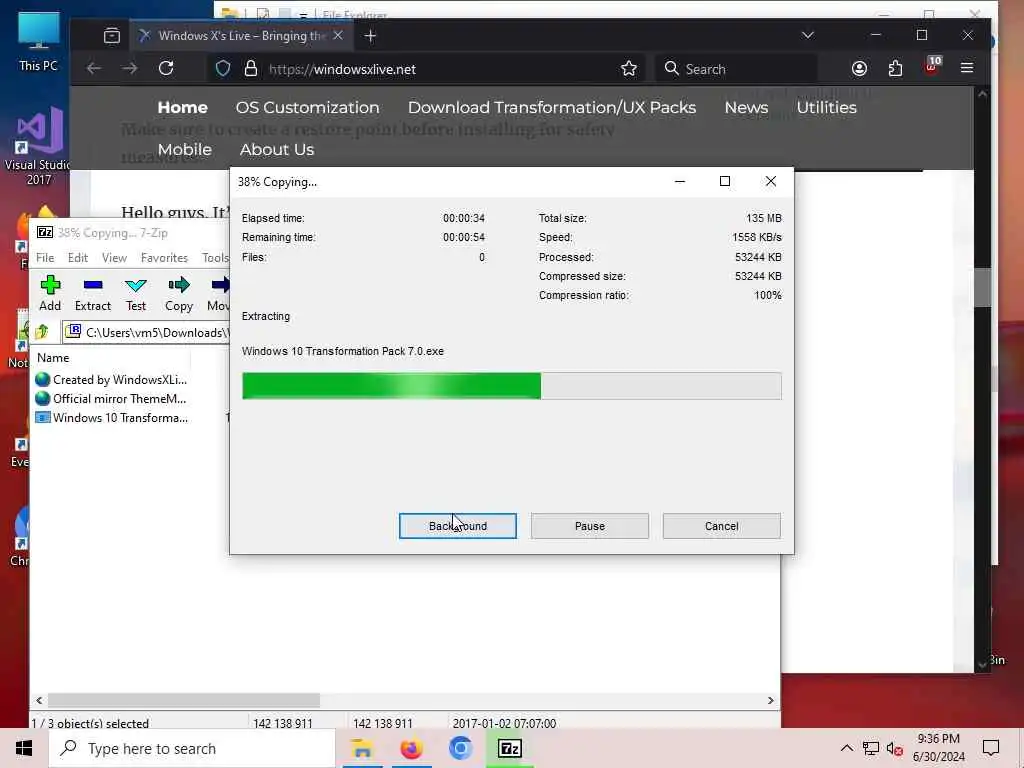1024x768 pixels.
Task: Open File Explorer from the taskbar
Action: coord(362,748)
